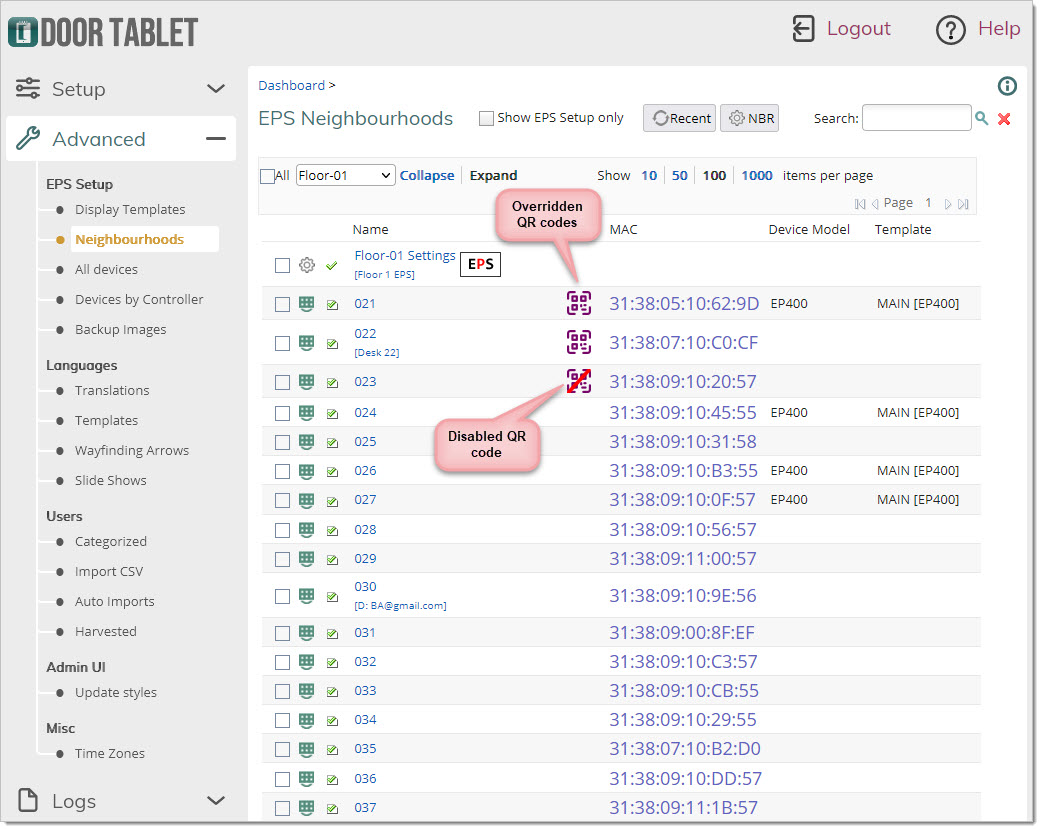Click the QR code icon for device 021

(x=579, y=304)
